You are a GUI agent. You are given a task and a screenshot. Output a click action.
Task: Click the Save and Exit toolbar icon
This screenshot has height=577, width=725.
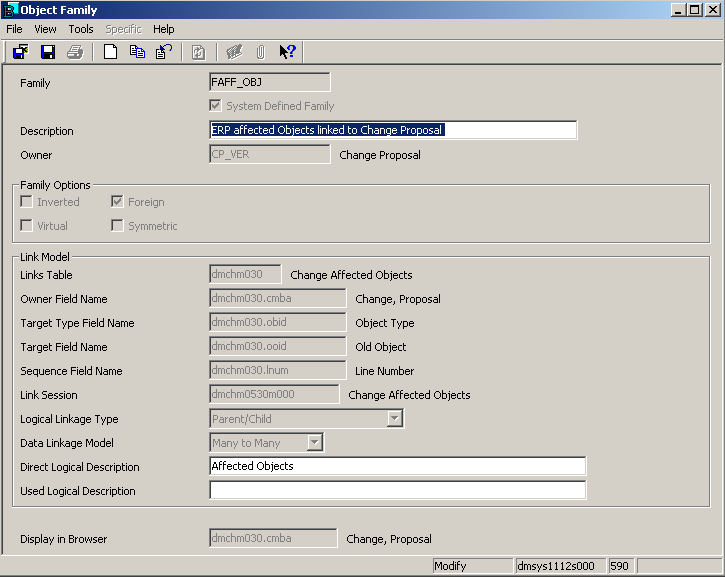click(x=20, y=52)
